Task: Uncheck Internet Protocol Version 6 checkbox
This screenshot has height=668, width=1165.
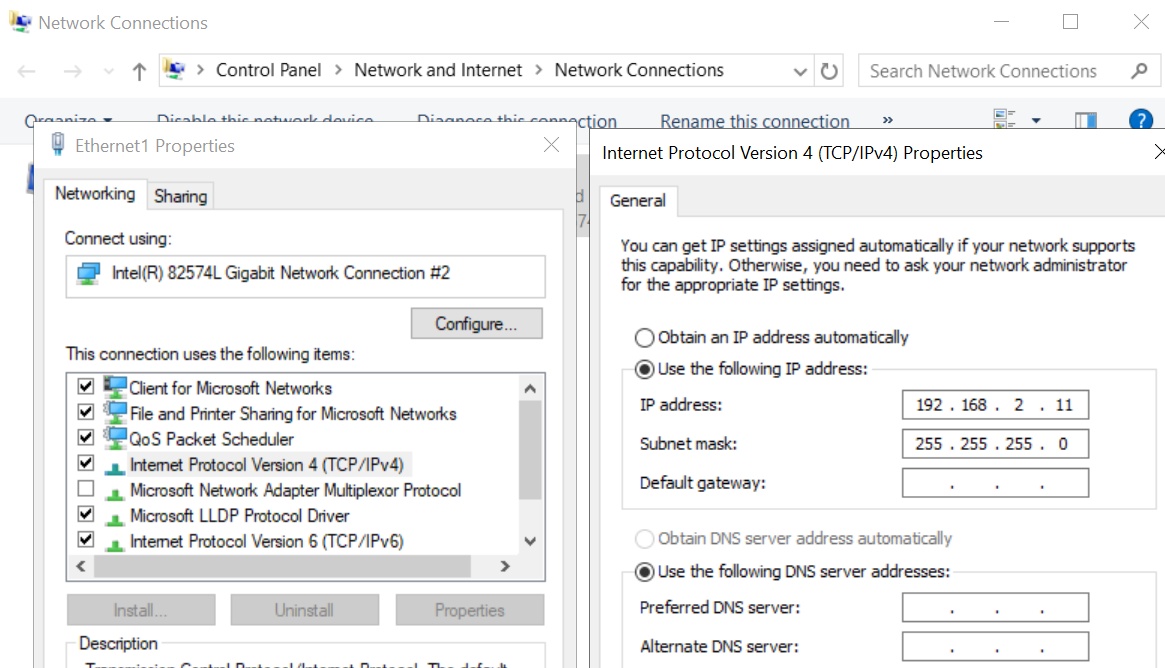Action: (85, 539)
